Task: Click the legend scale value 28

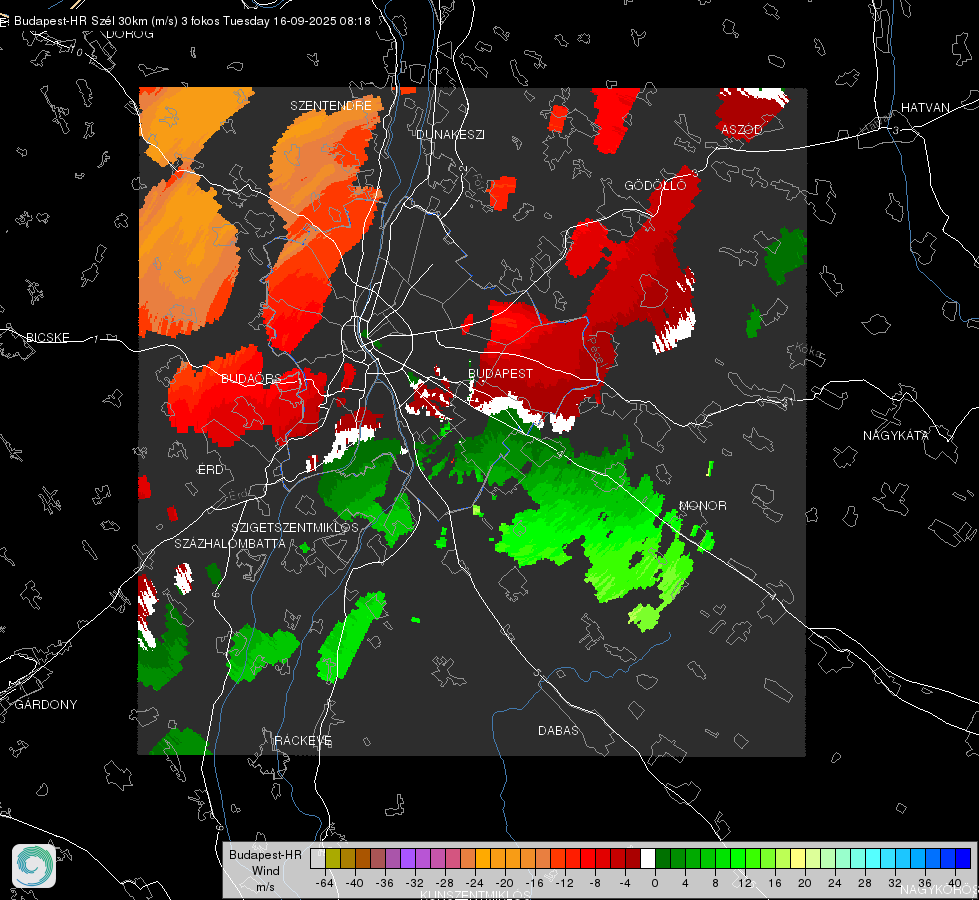Action: pos(864,883)
